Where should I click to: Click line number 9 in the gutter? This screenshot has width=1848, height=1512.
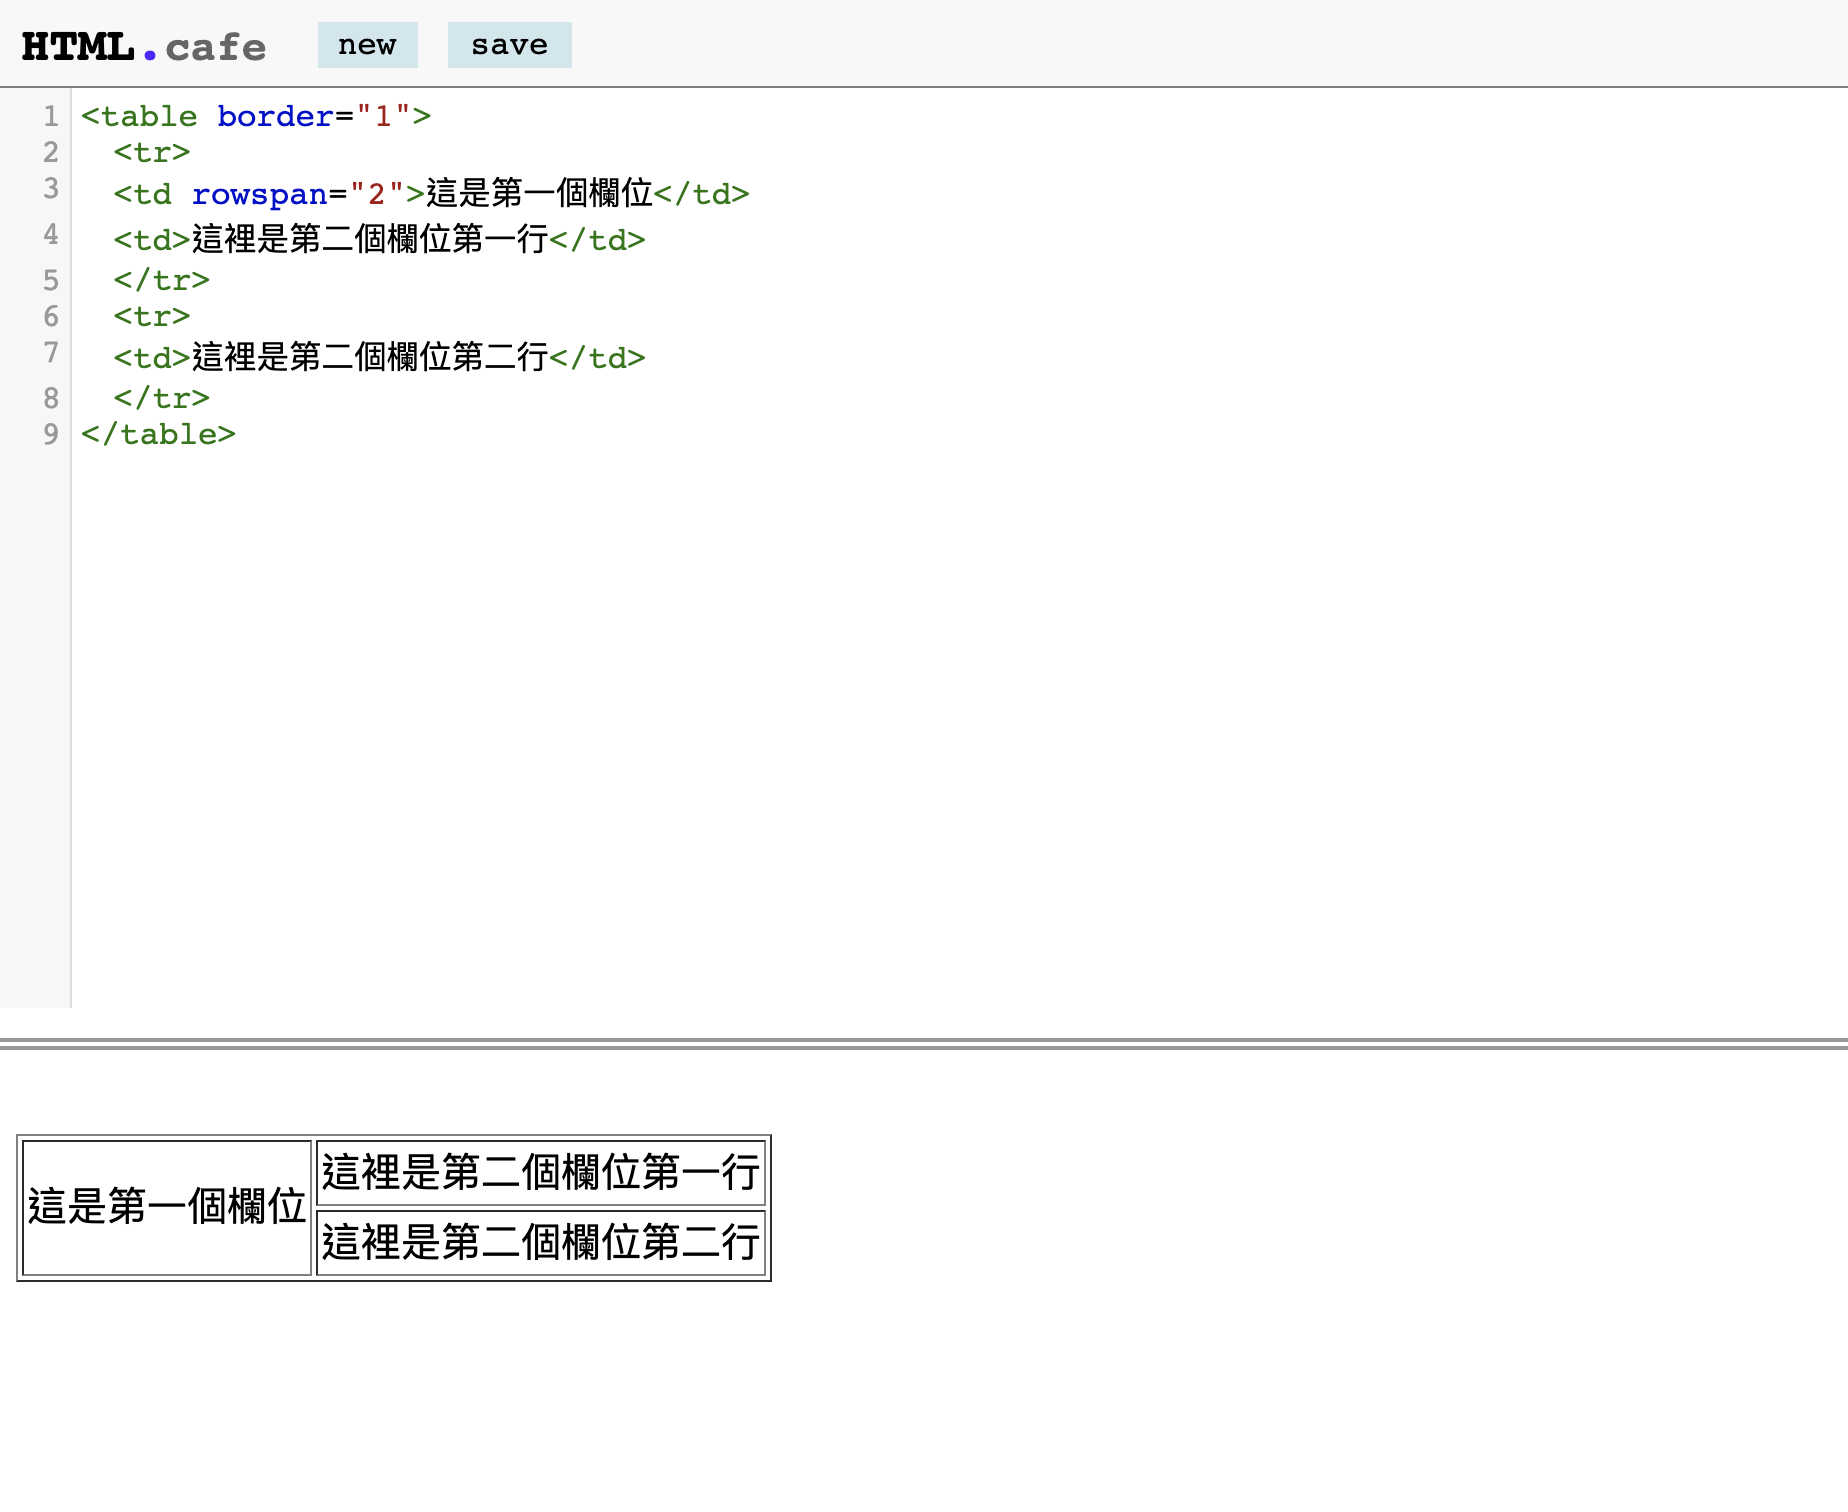point(51,434)
